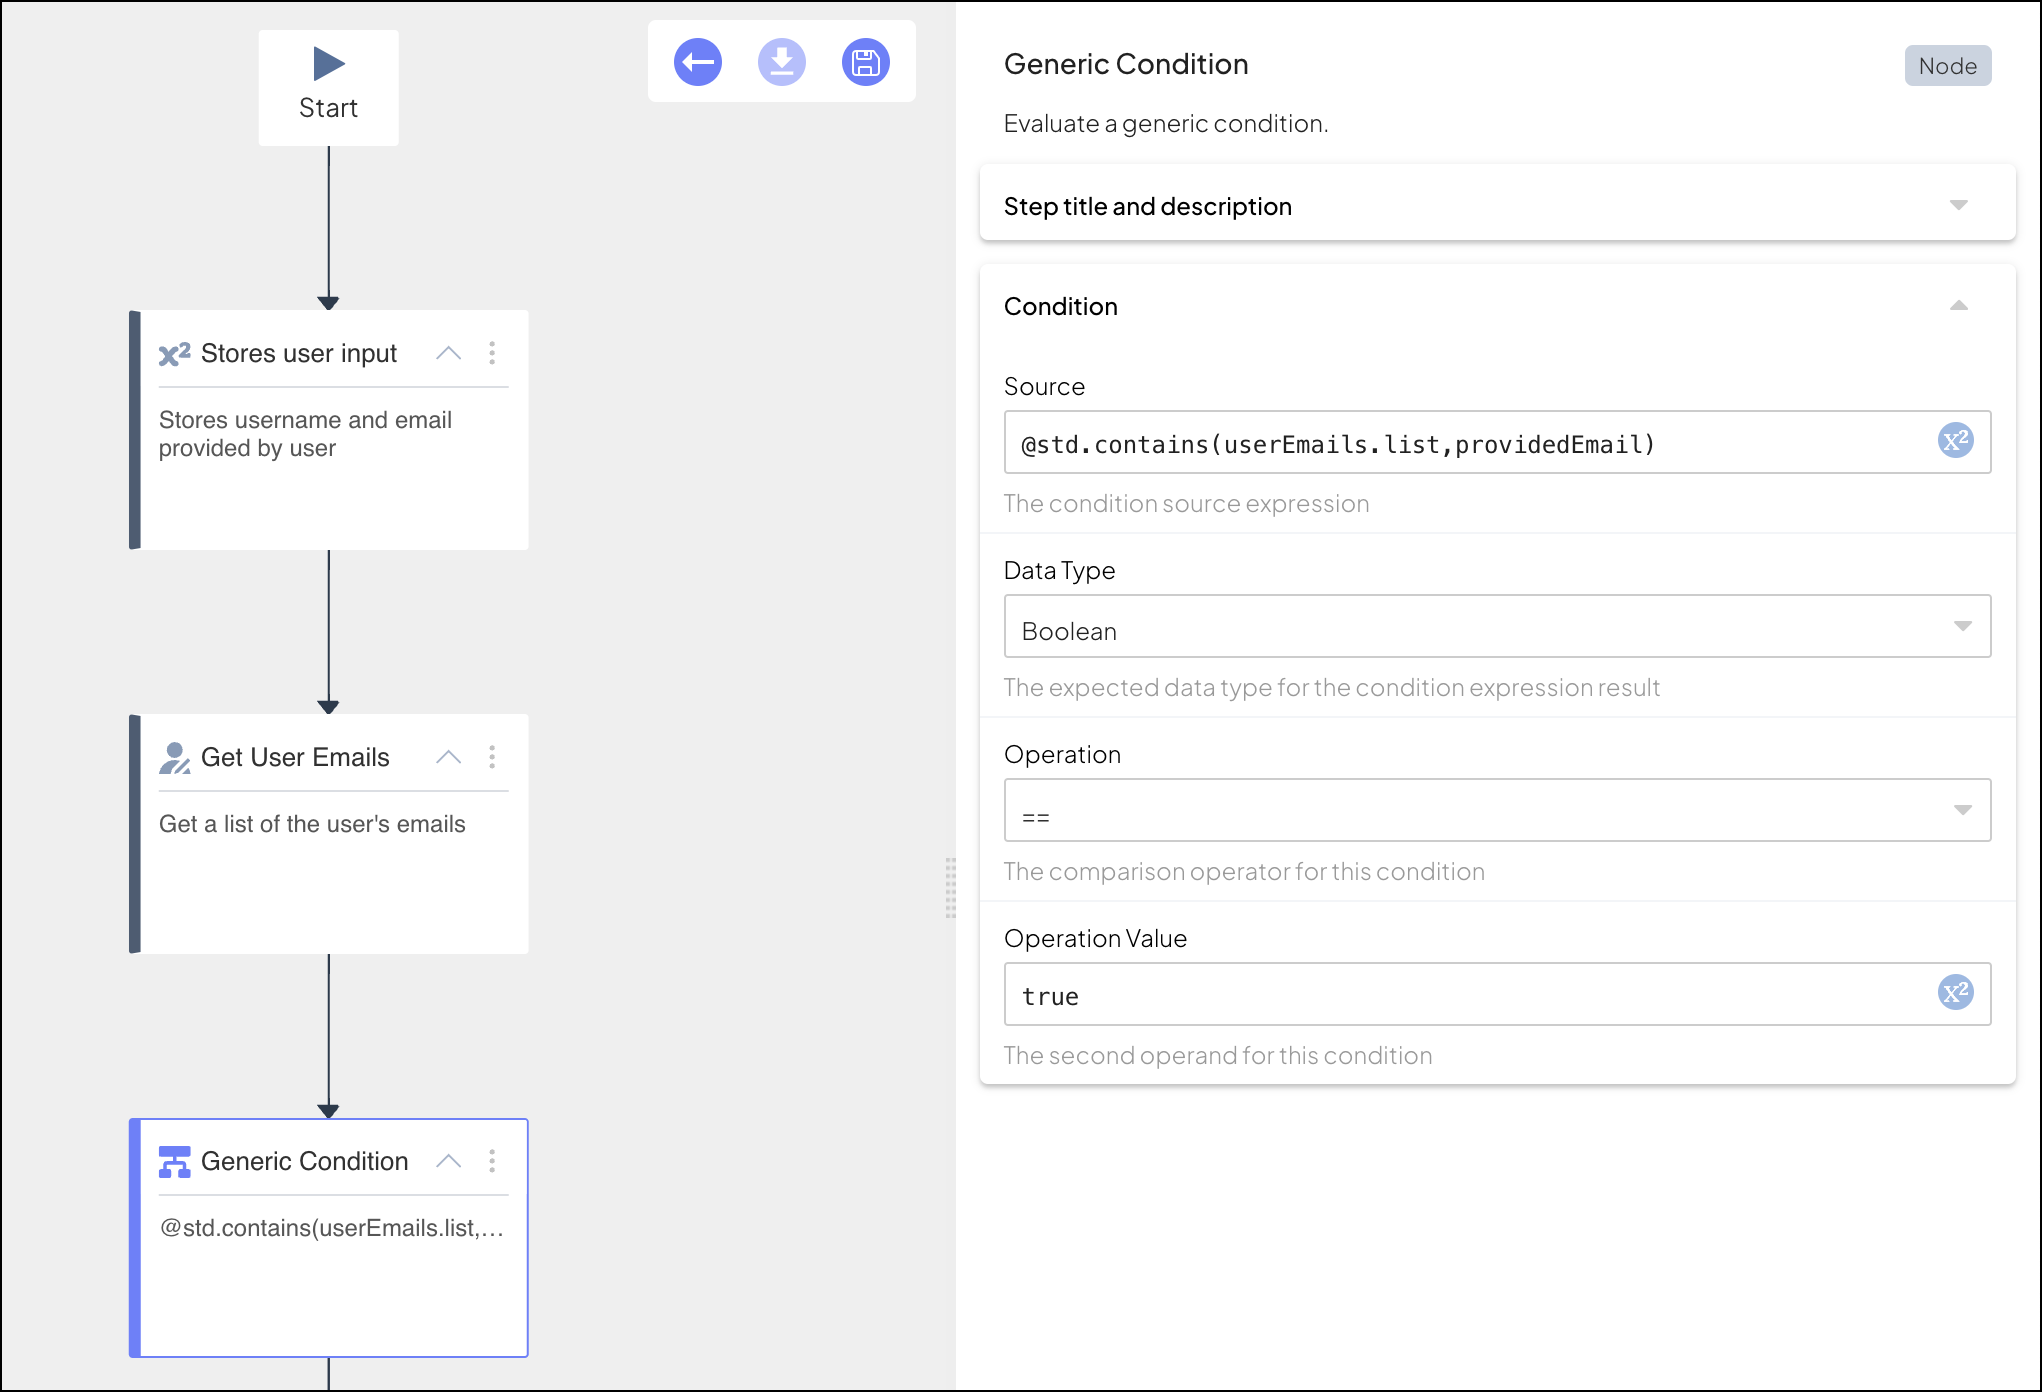Open the Operation == dropdown
This screenshot has height=1392, width=2042.
(x=1496, y=811)
